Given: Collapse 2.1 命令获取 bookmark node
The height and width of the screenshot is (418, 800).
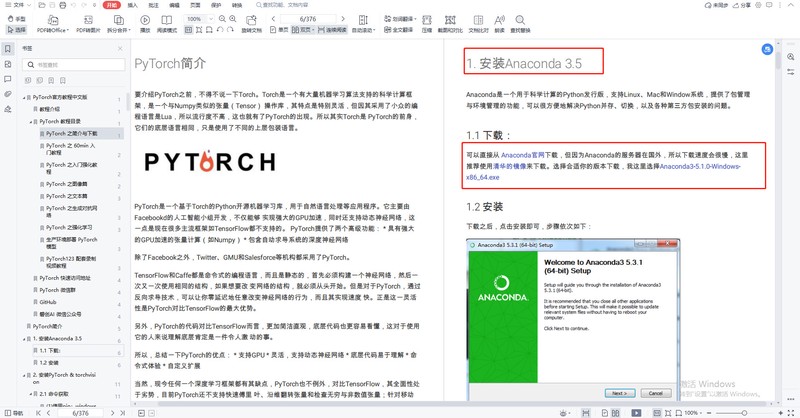Looking at the screenshot, I should 31,394.
